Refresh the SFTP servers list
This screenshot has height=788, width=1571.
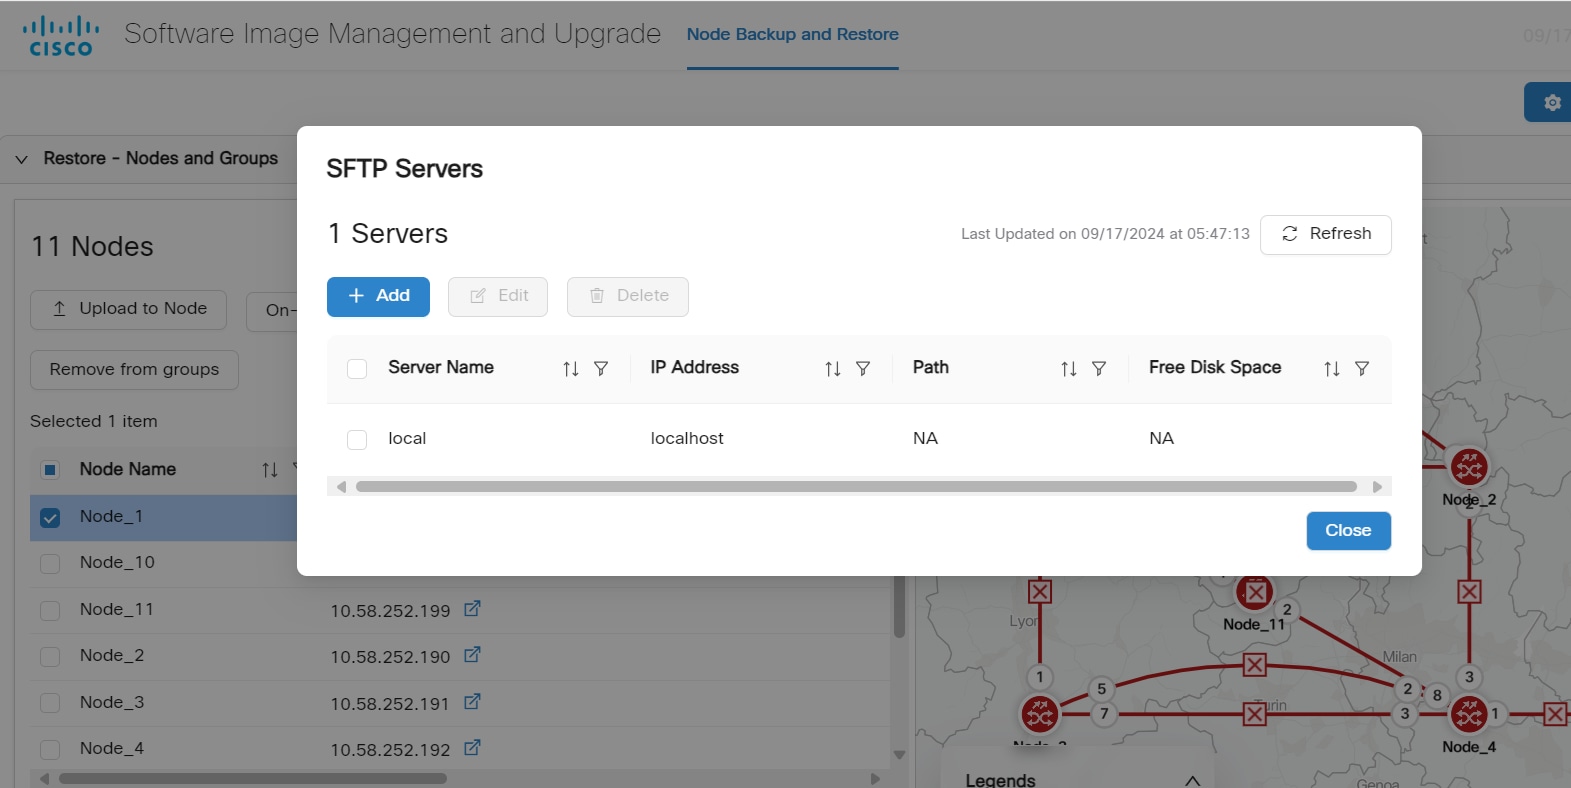1326,234
